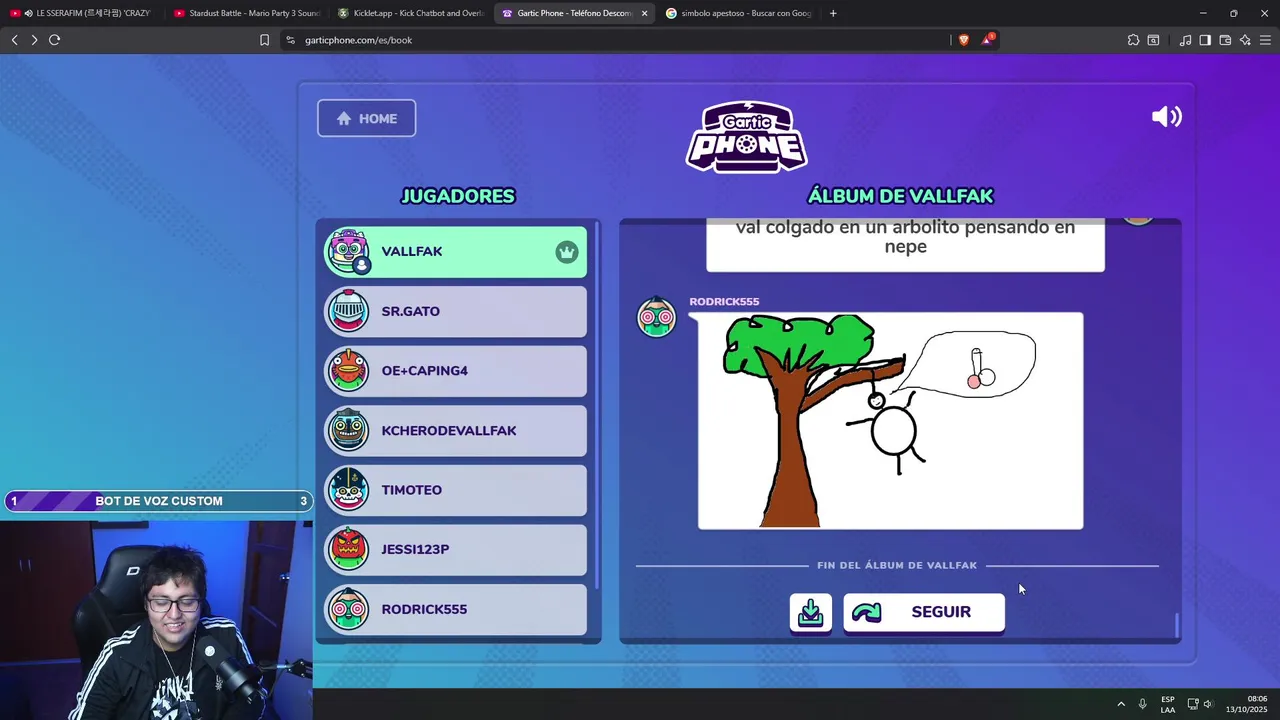The width and height of the screenshot is (1280, 720).
Task: Click the tree drawing in the album
Action: click(x=890, y=421)
